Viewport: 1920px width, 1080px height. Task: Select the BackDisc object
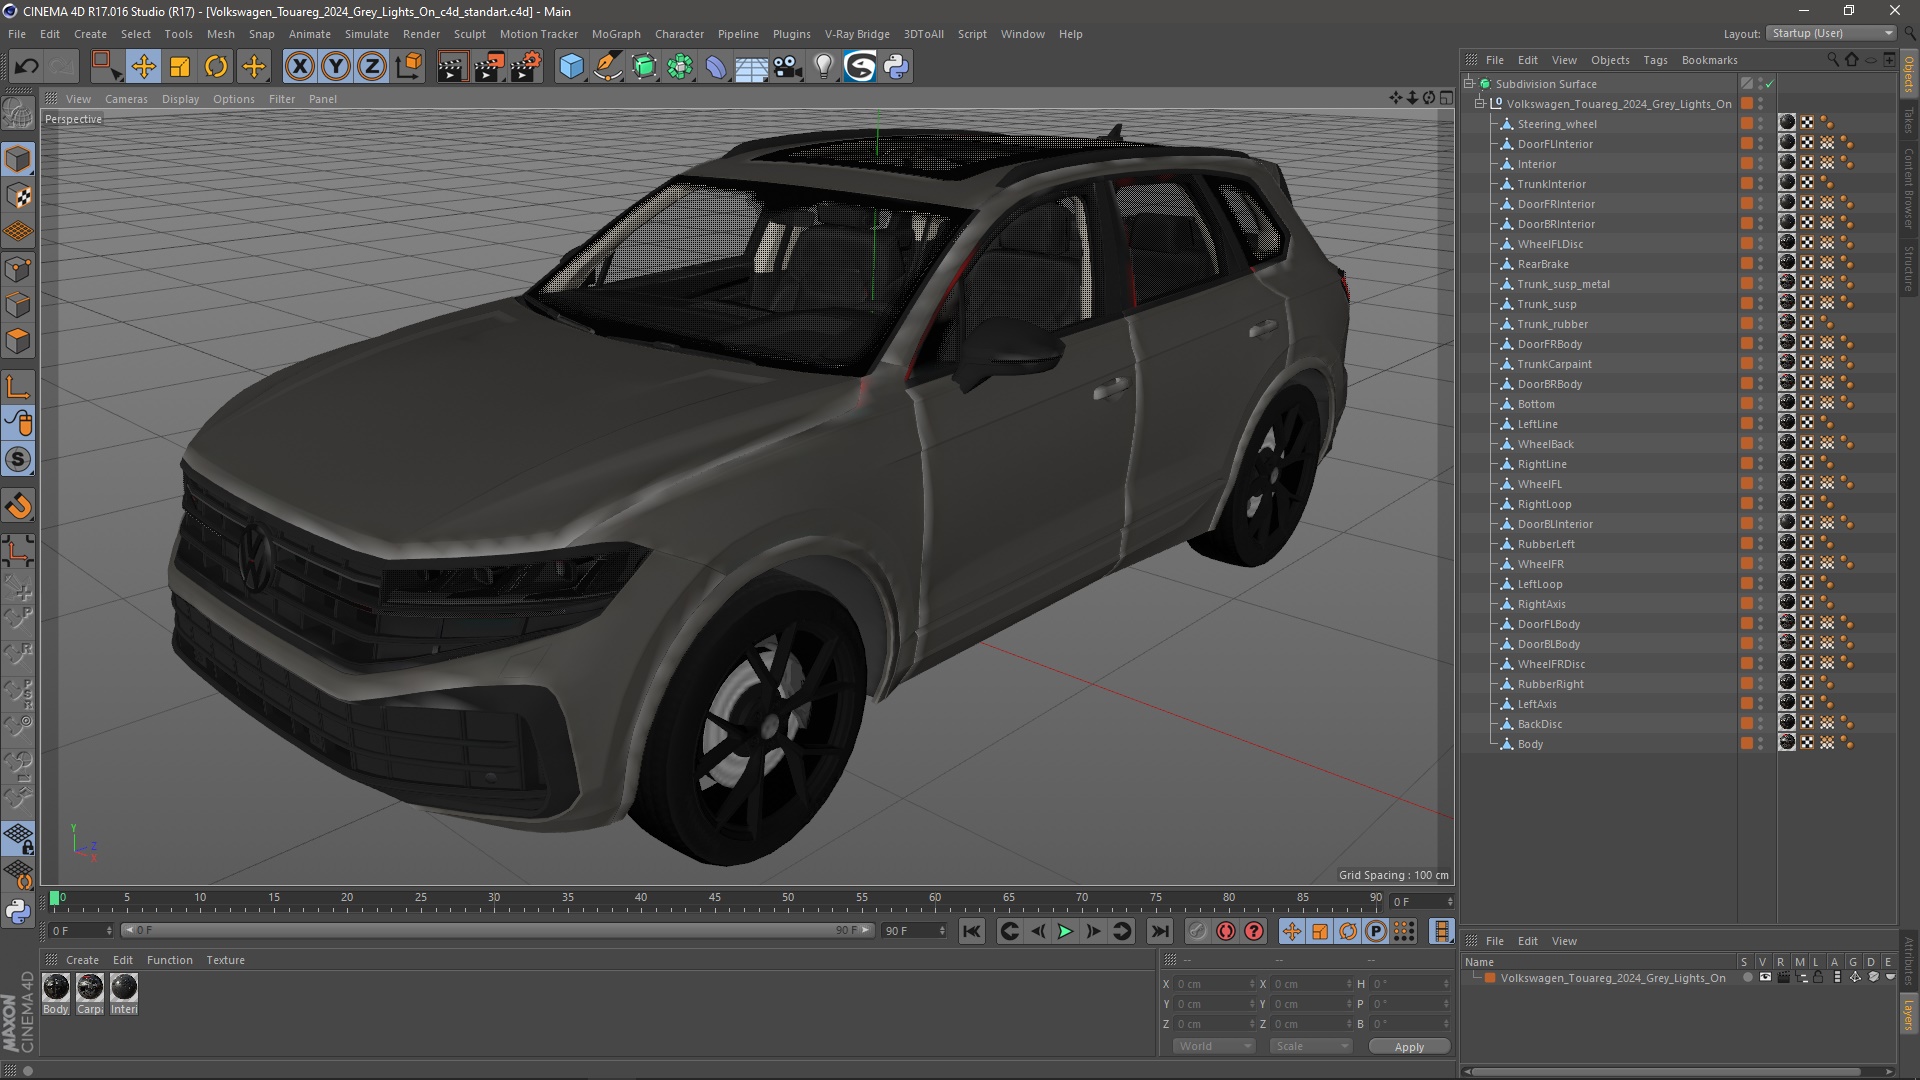(1539, 724)
